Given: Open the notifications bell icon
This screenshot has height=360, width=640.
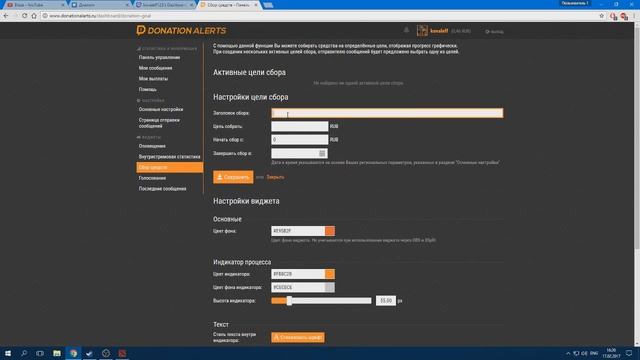Looking at the screenshot, I should pyautogui.click(x=406, y=30).
